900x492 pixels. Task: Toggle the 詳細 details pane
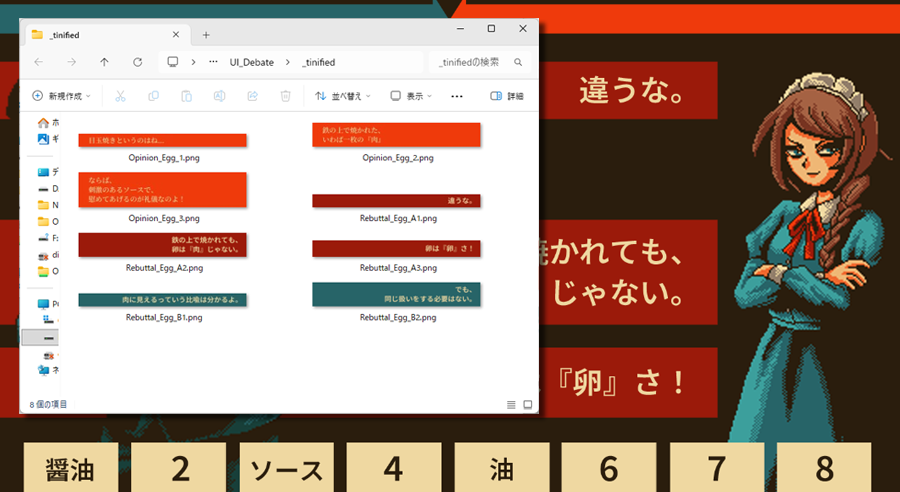click(x=507, y=96)
